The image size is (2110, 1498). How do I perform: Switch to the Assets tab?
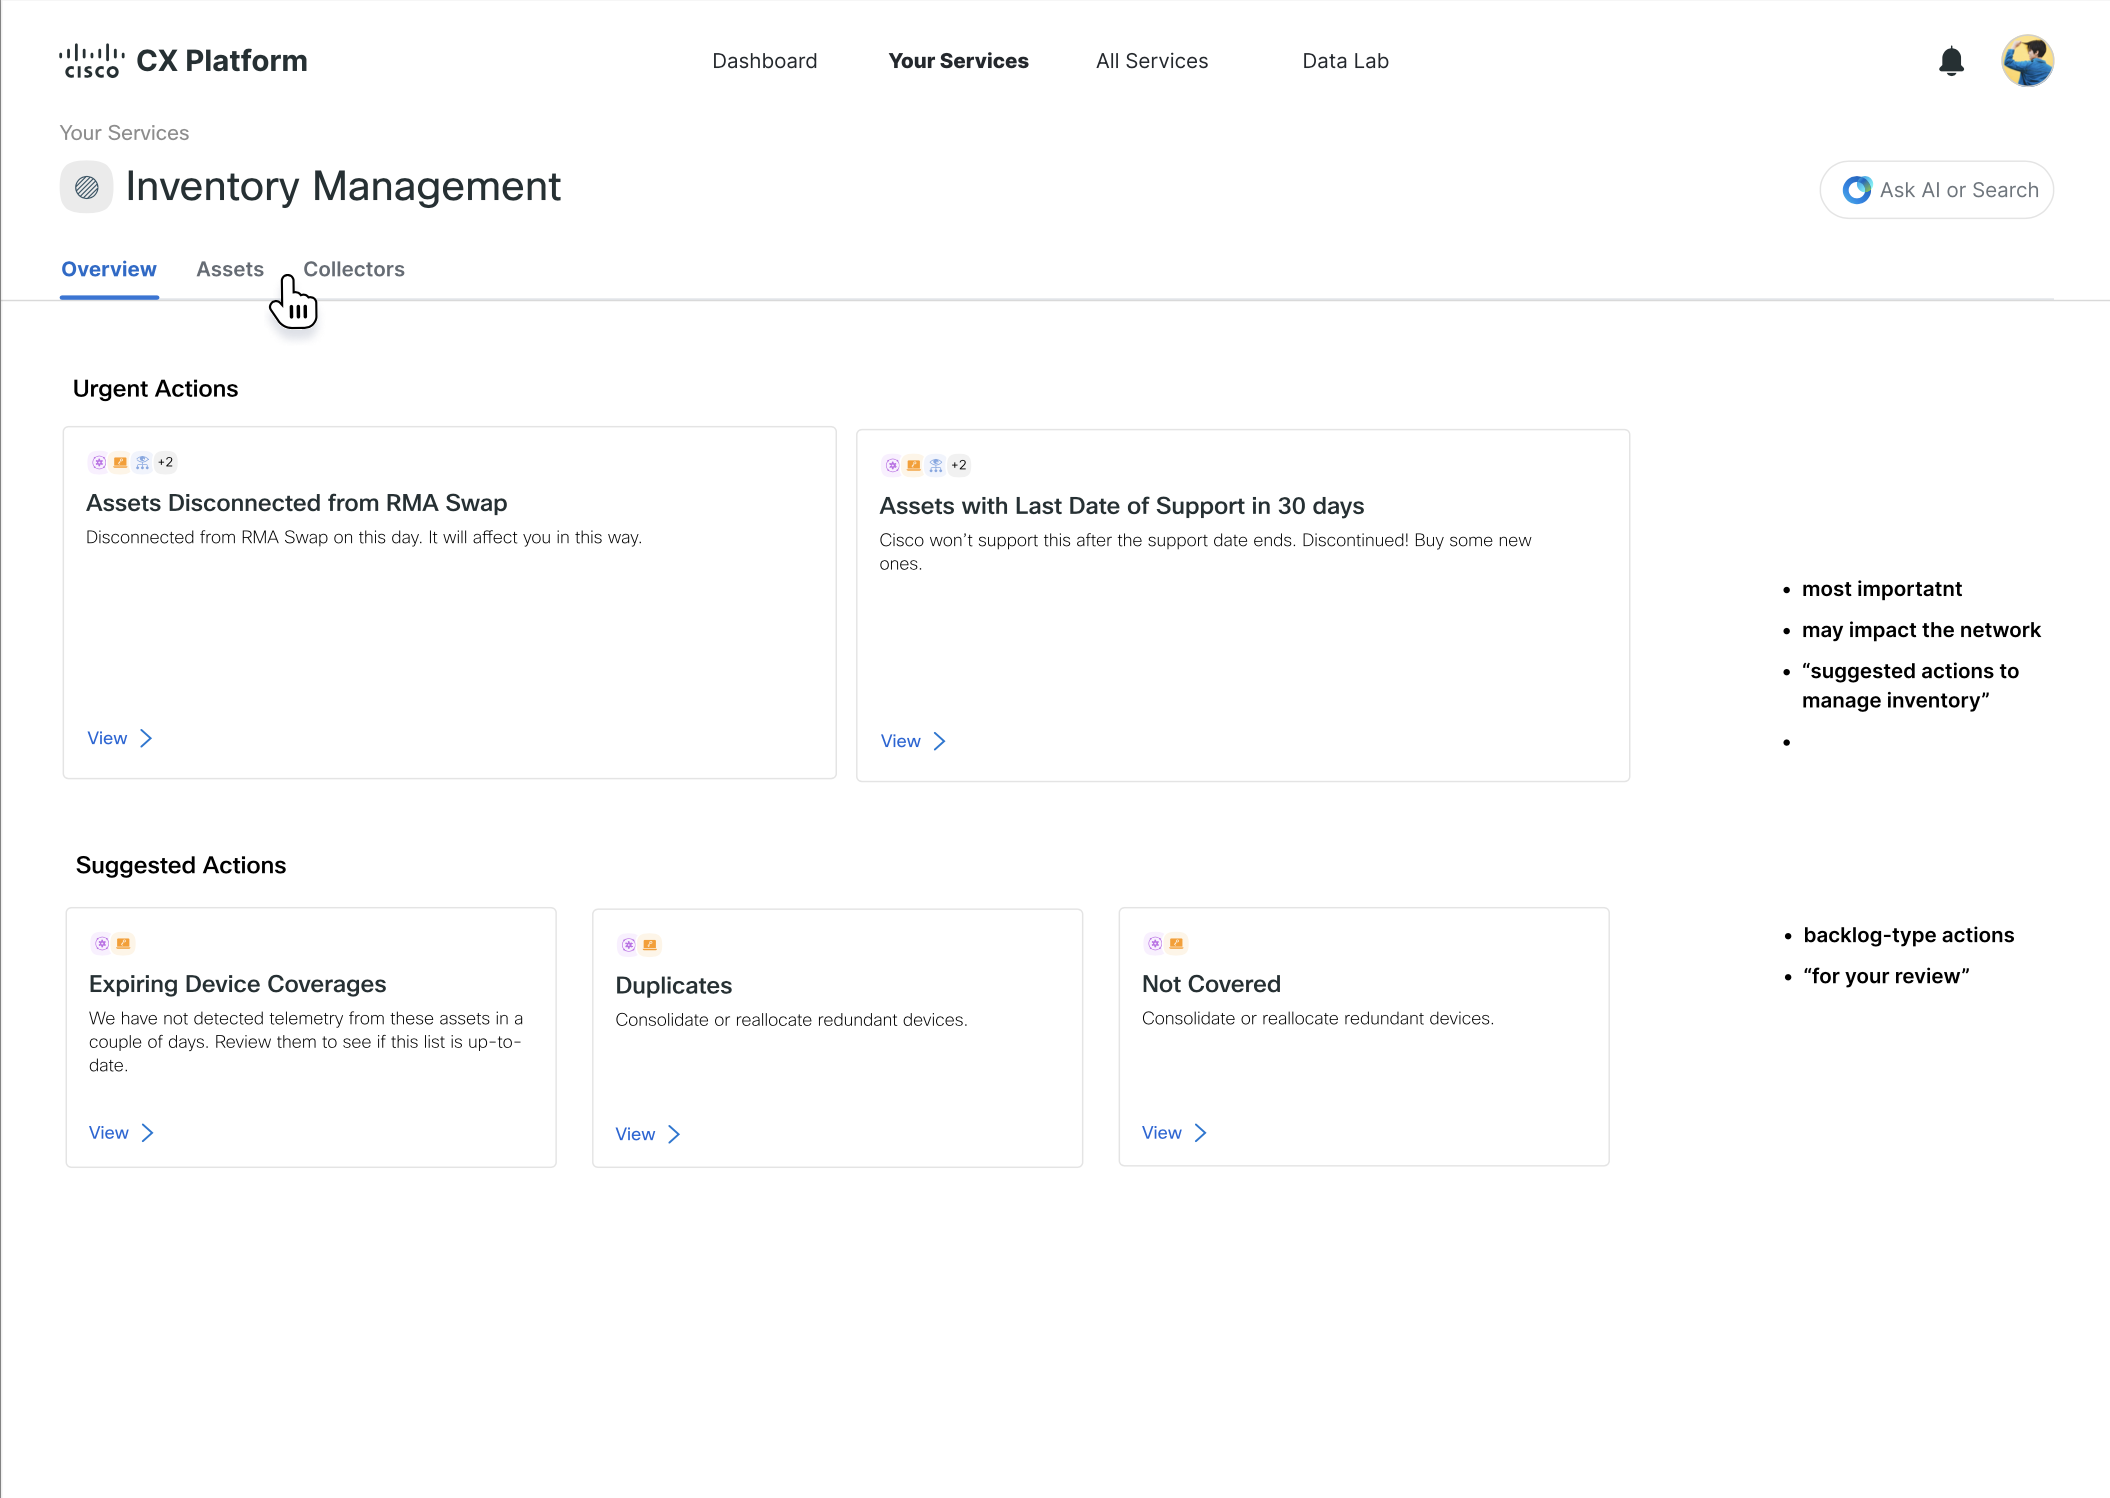pyautogui.click(x=229, y=269)
